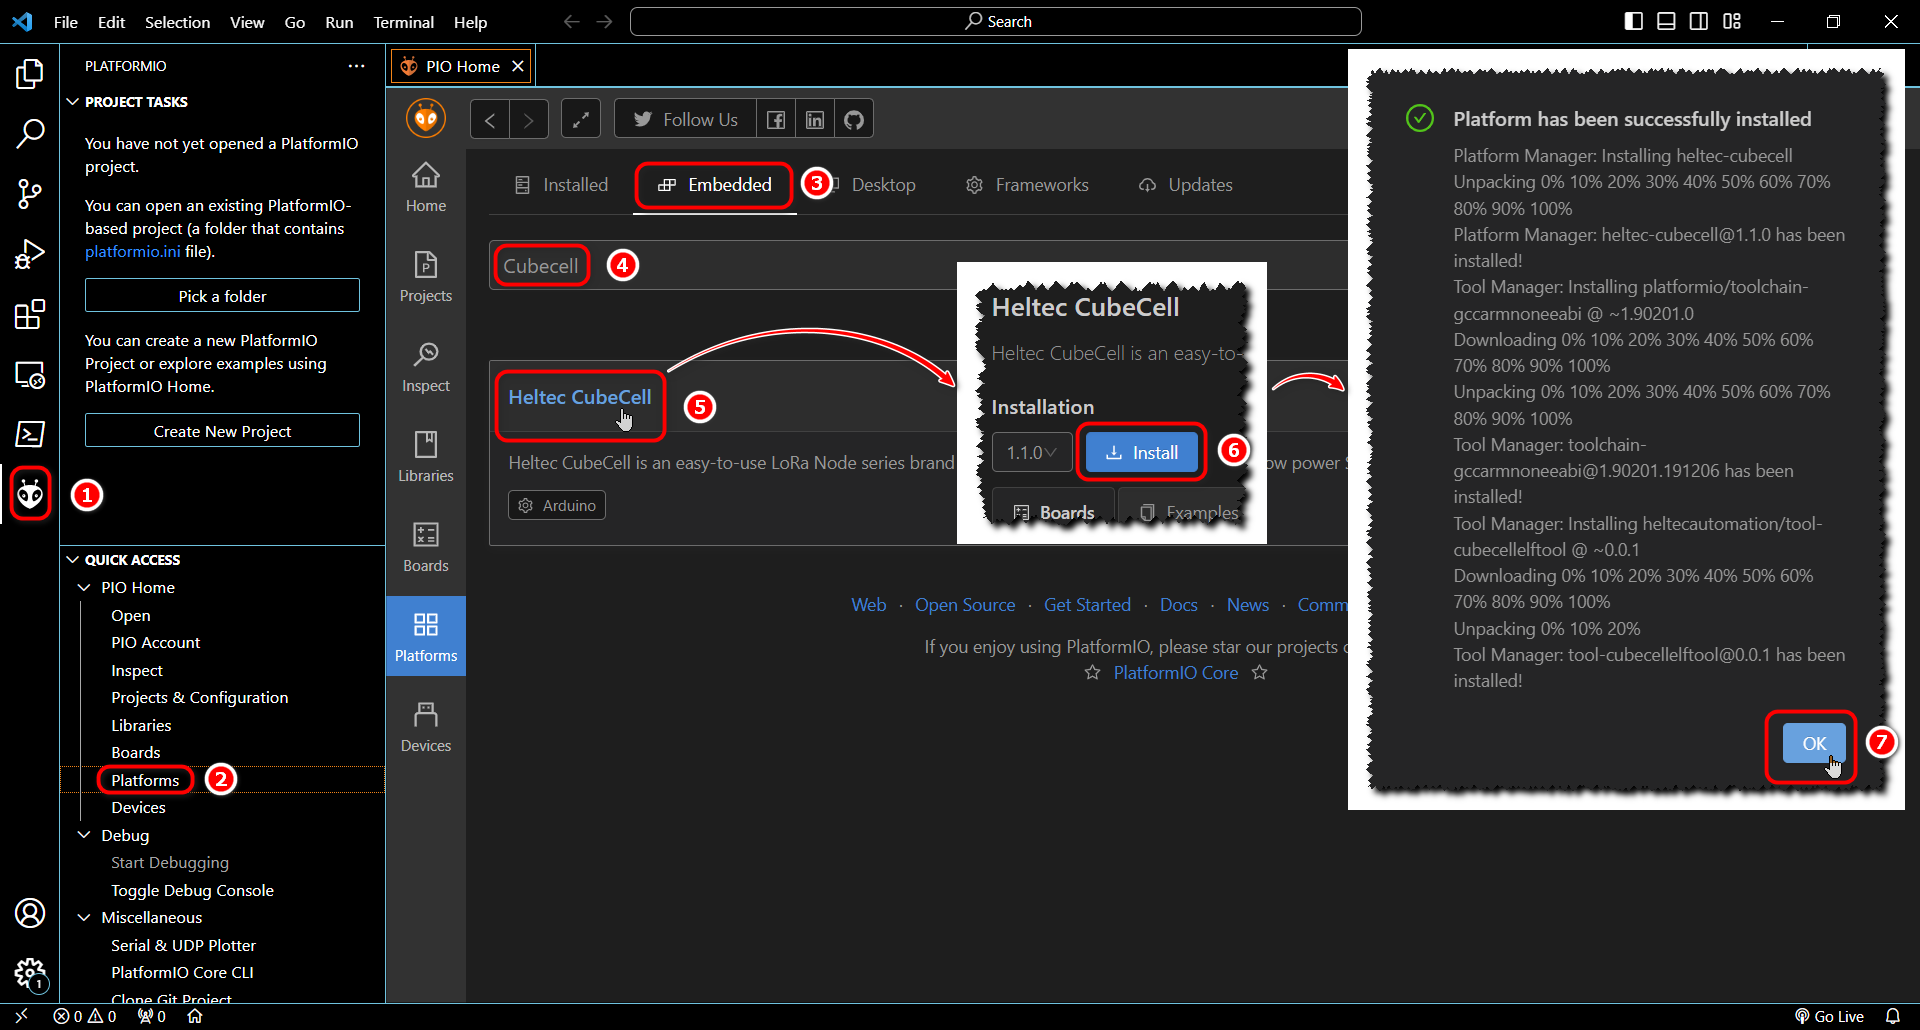
Task: Open PlatformIO GitHub page icon
Action: point(854,120)
